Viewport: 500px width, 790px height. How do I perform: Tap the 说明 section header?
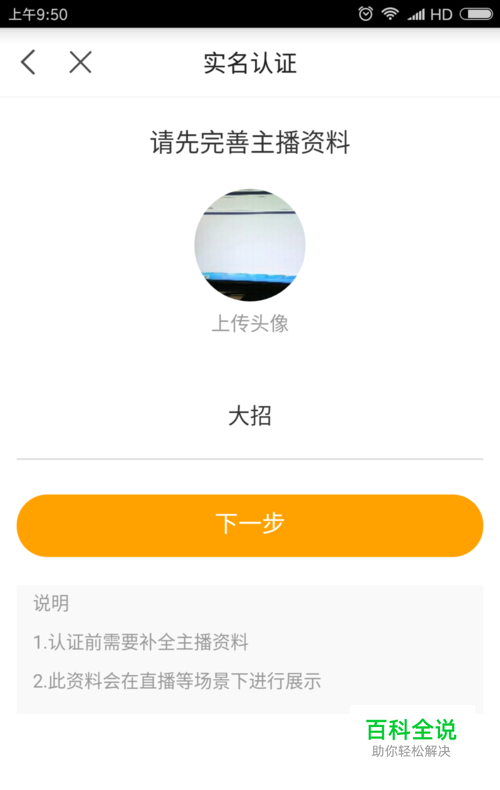(51, 603)
